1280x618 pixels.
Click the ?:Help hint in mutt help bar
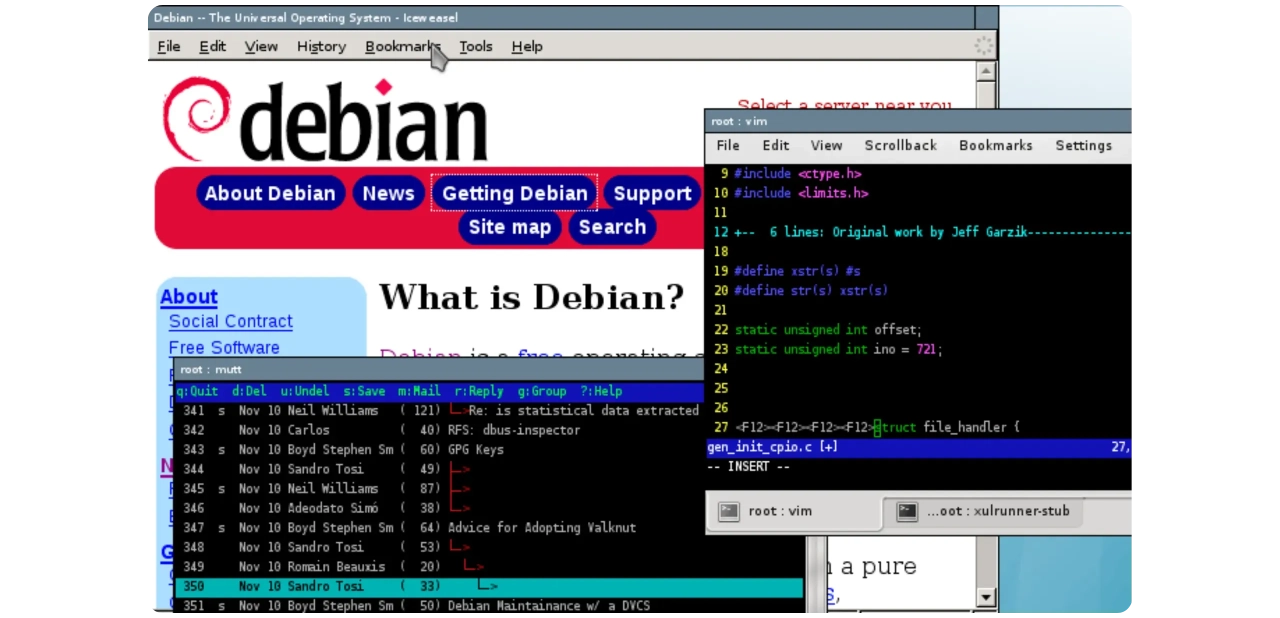[601, 391]
